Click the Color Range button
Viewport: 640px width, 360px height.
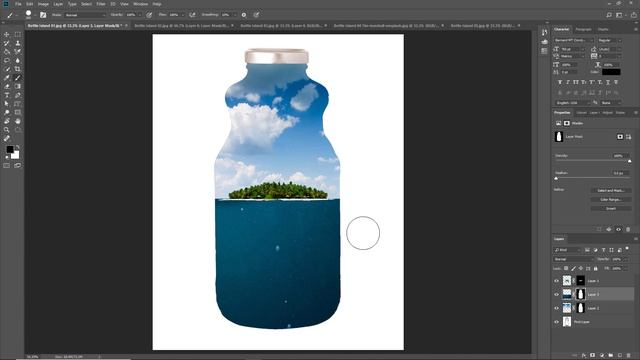[611, 199]
